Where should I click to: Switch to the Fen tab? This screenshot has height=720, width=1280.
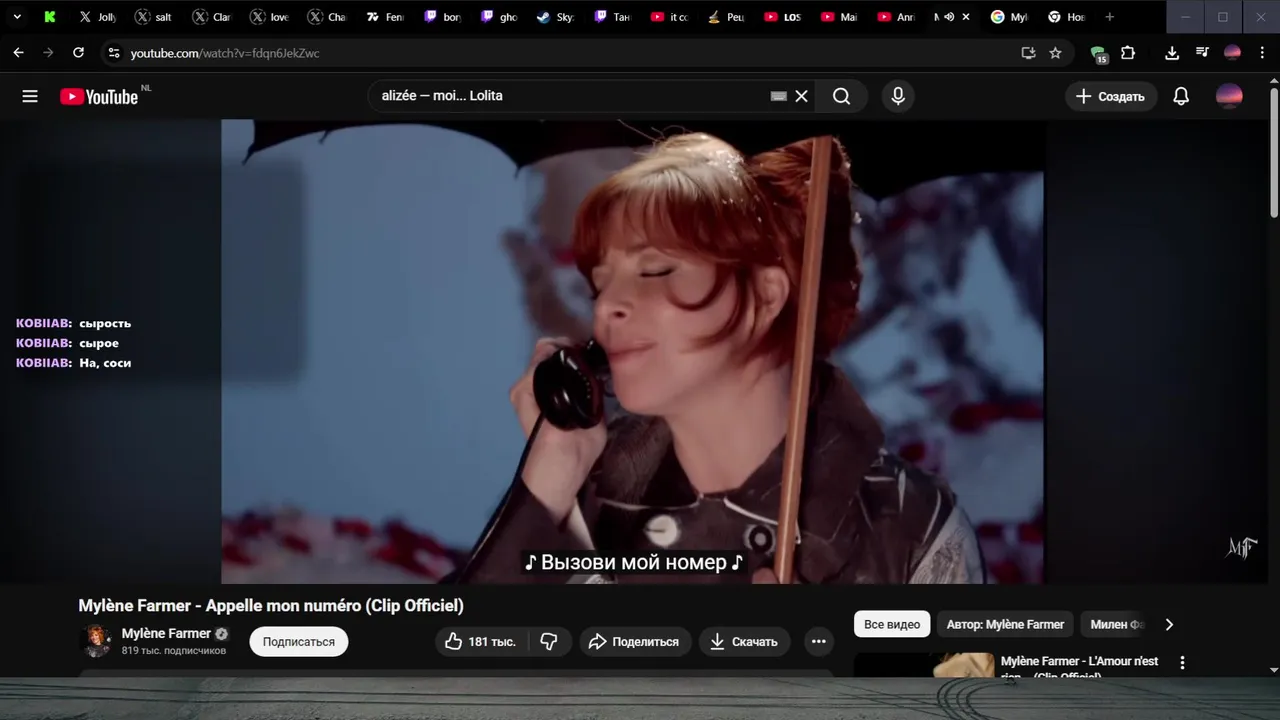pos(384,17)
